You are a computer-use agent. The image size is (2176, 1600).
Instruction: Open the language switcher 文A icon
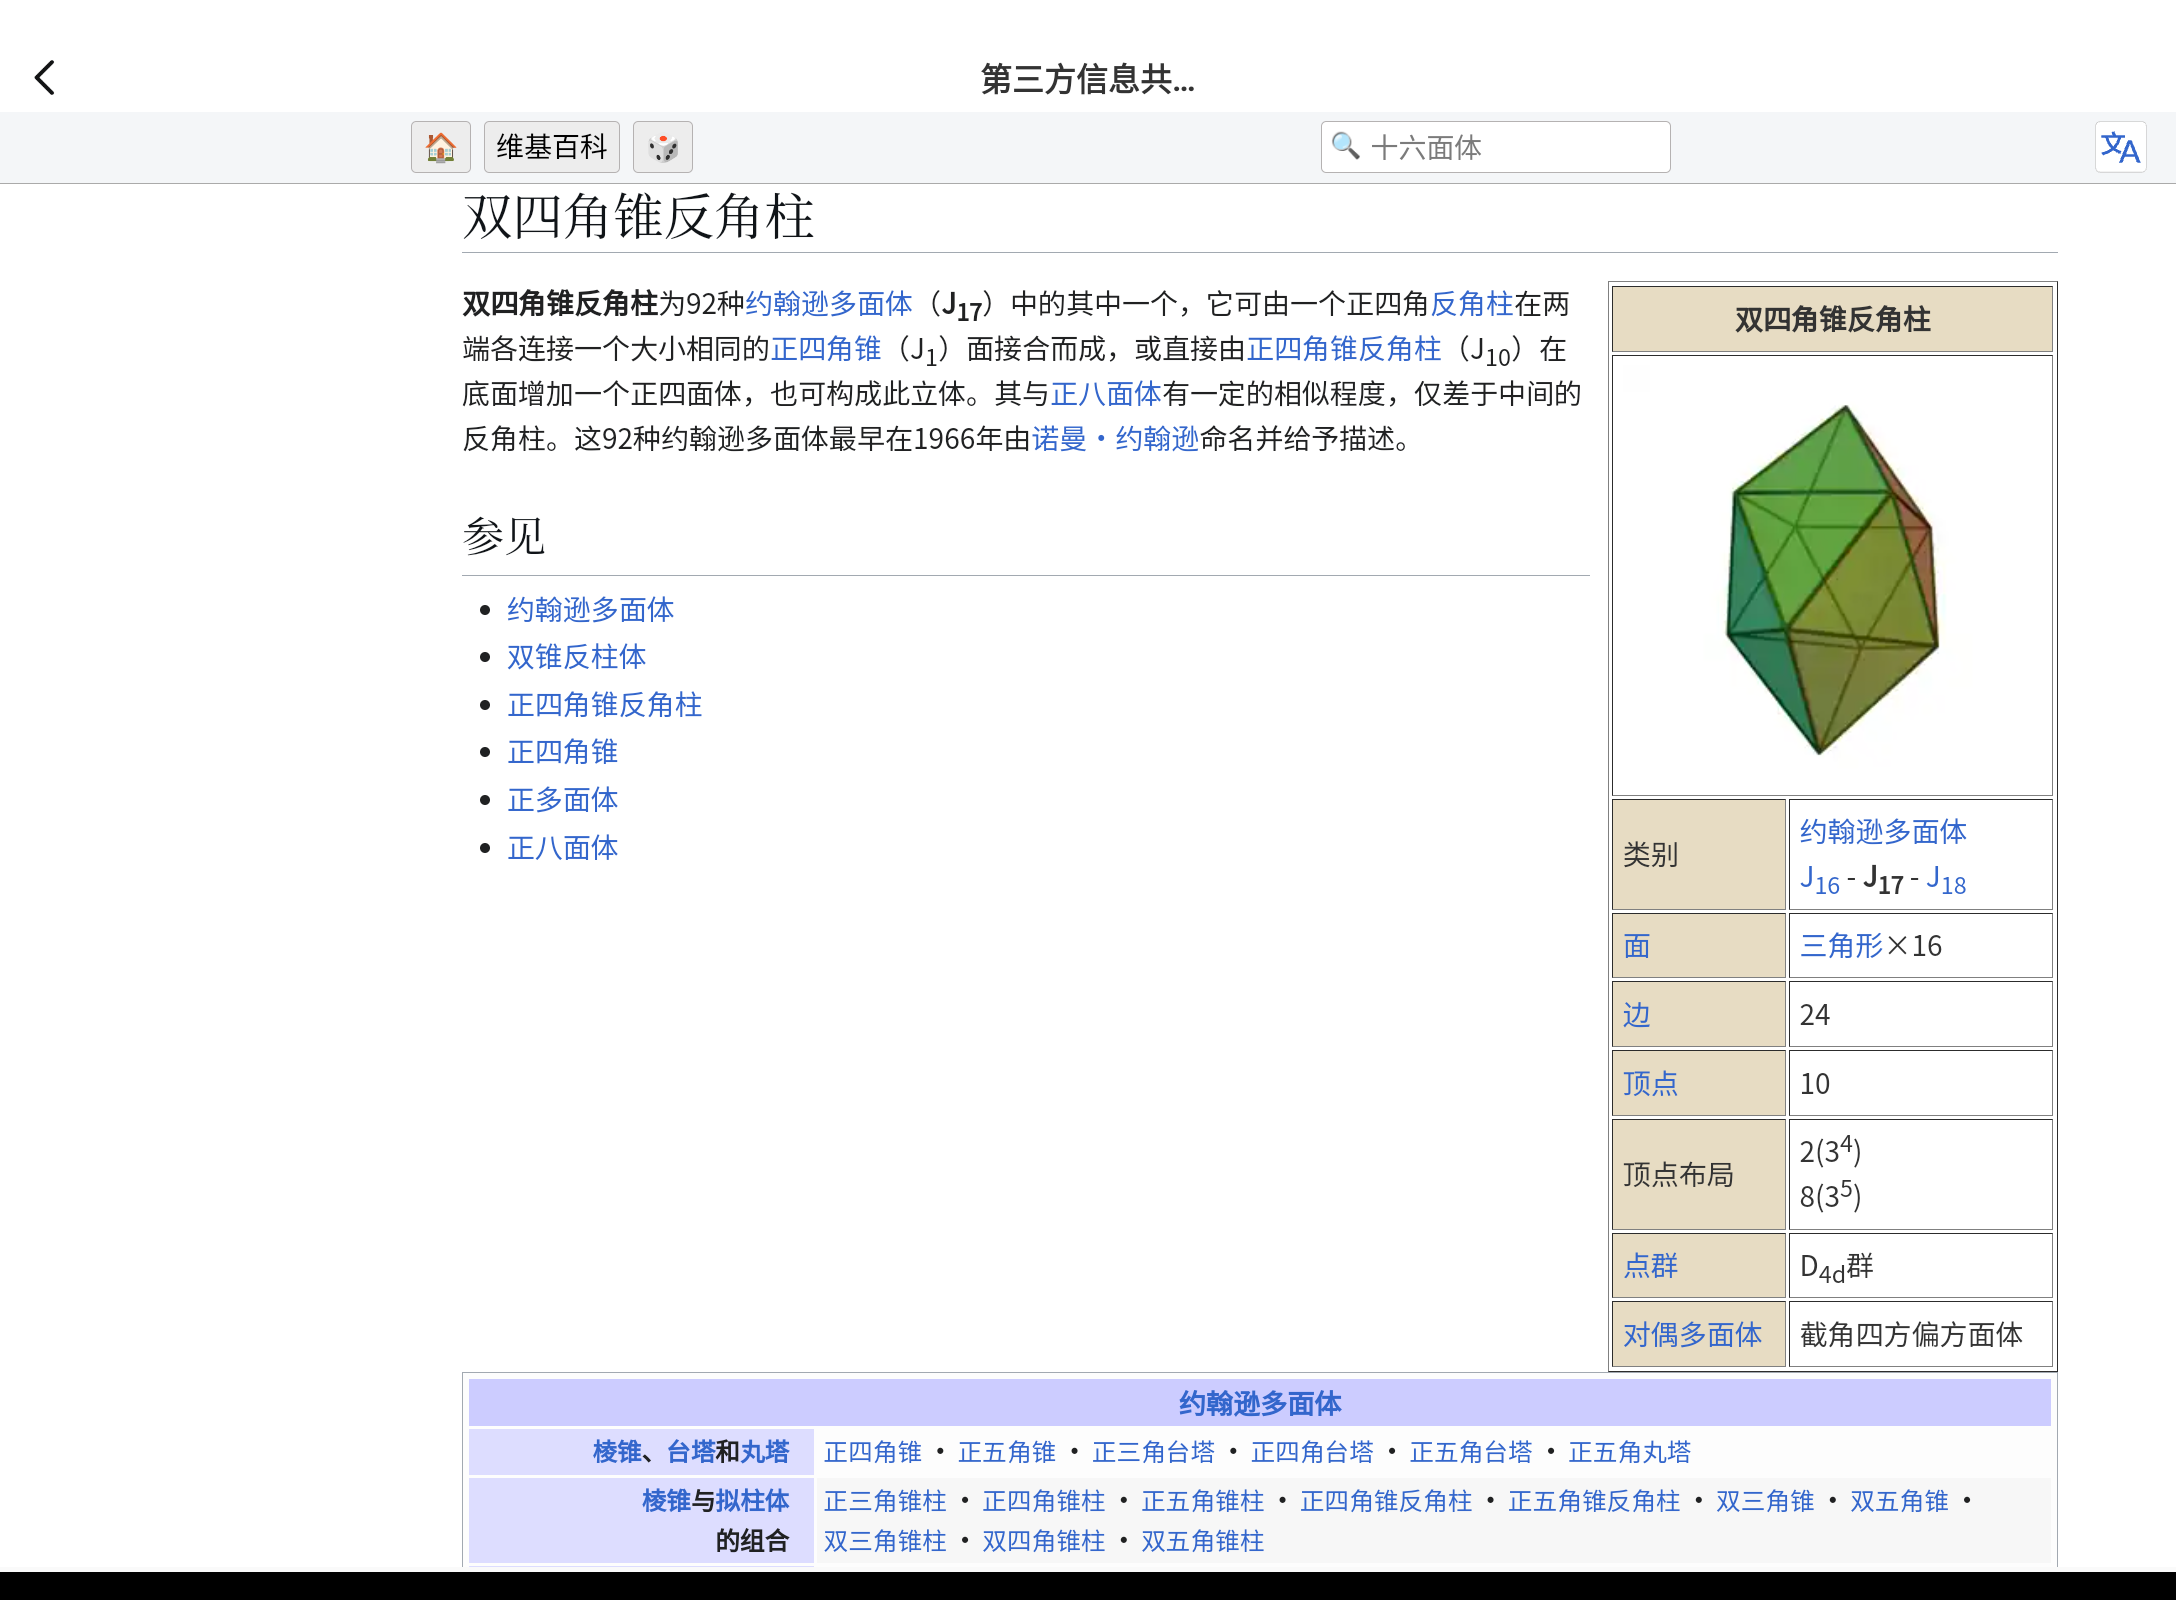tap(2120, 147)
